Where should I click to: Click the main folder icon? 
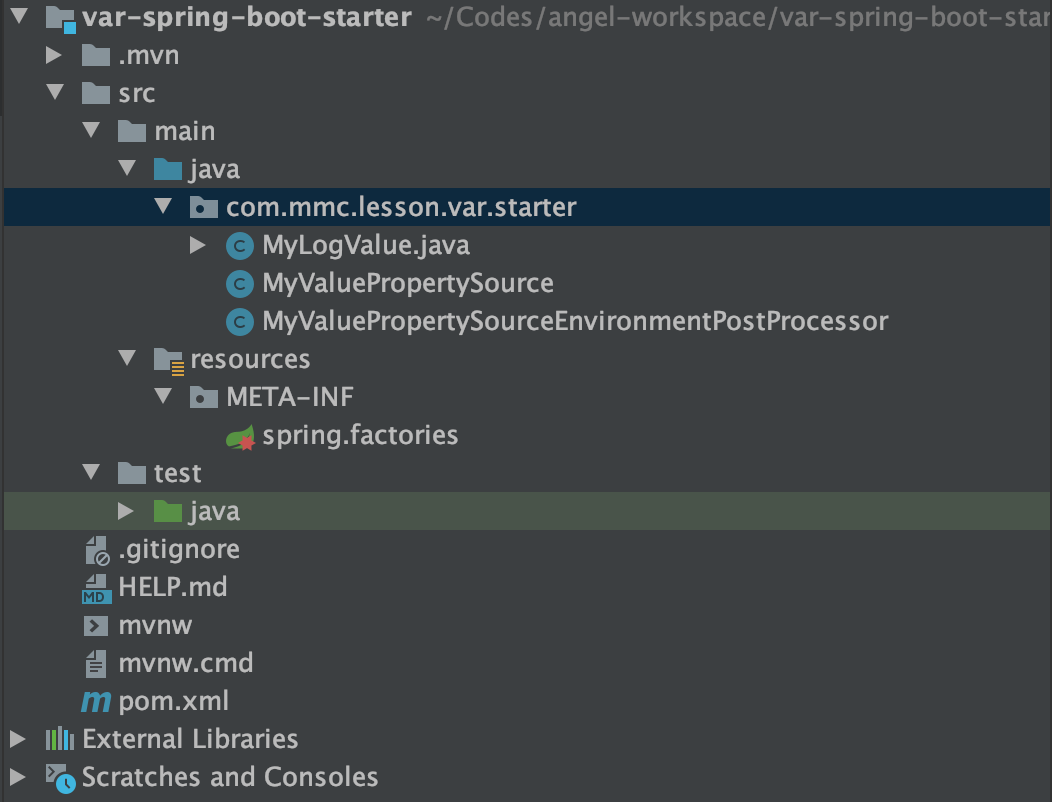tap(132, 132)
